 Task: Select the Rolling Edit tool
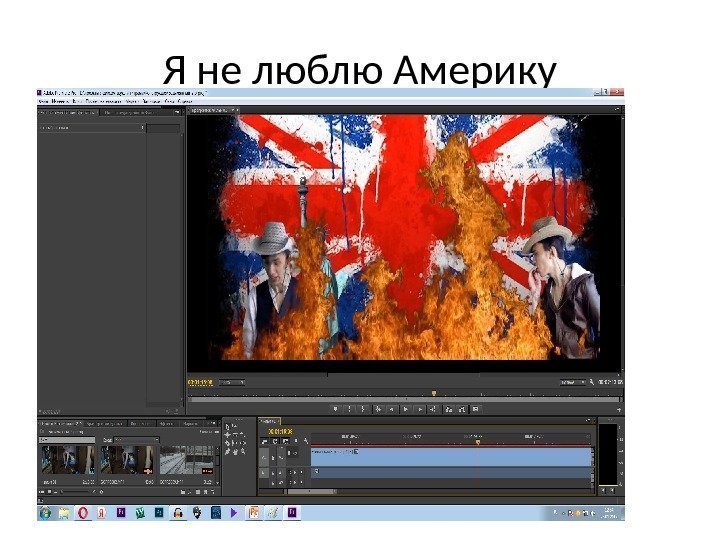(236, 434)
